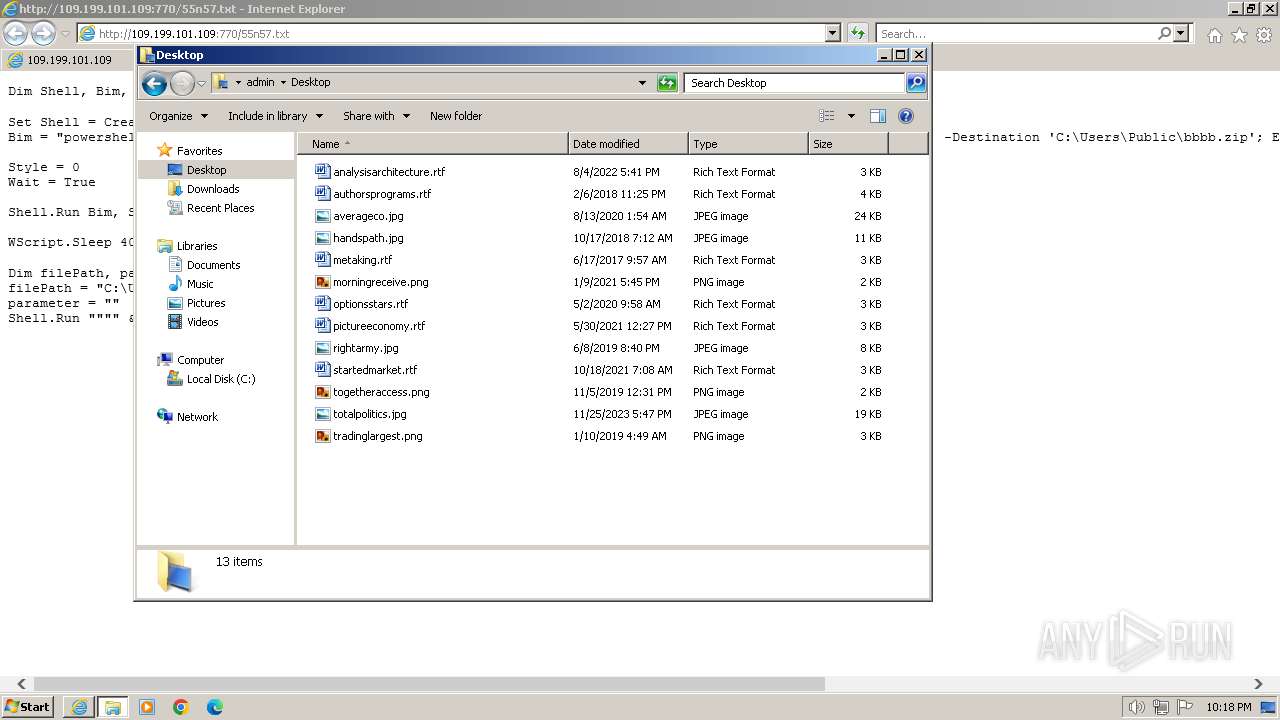
Task: Click the volume speaker tray icon
Action: coord(1136,707)
